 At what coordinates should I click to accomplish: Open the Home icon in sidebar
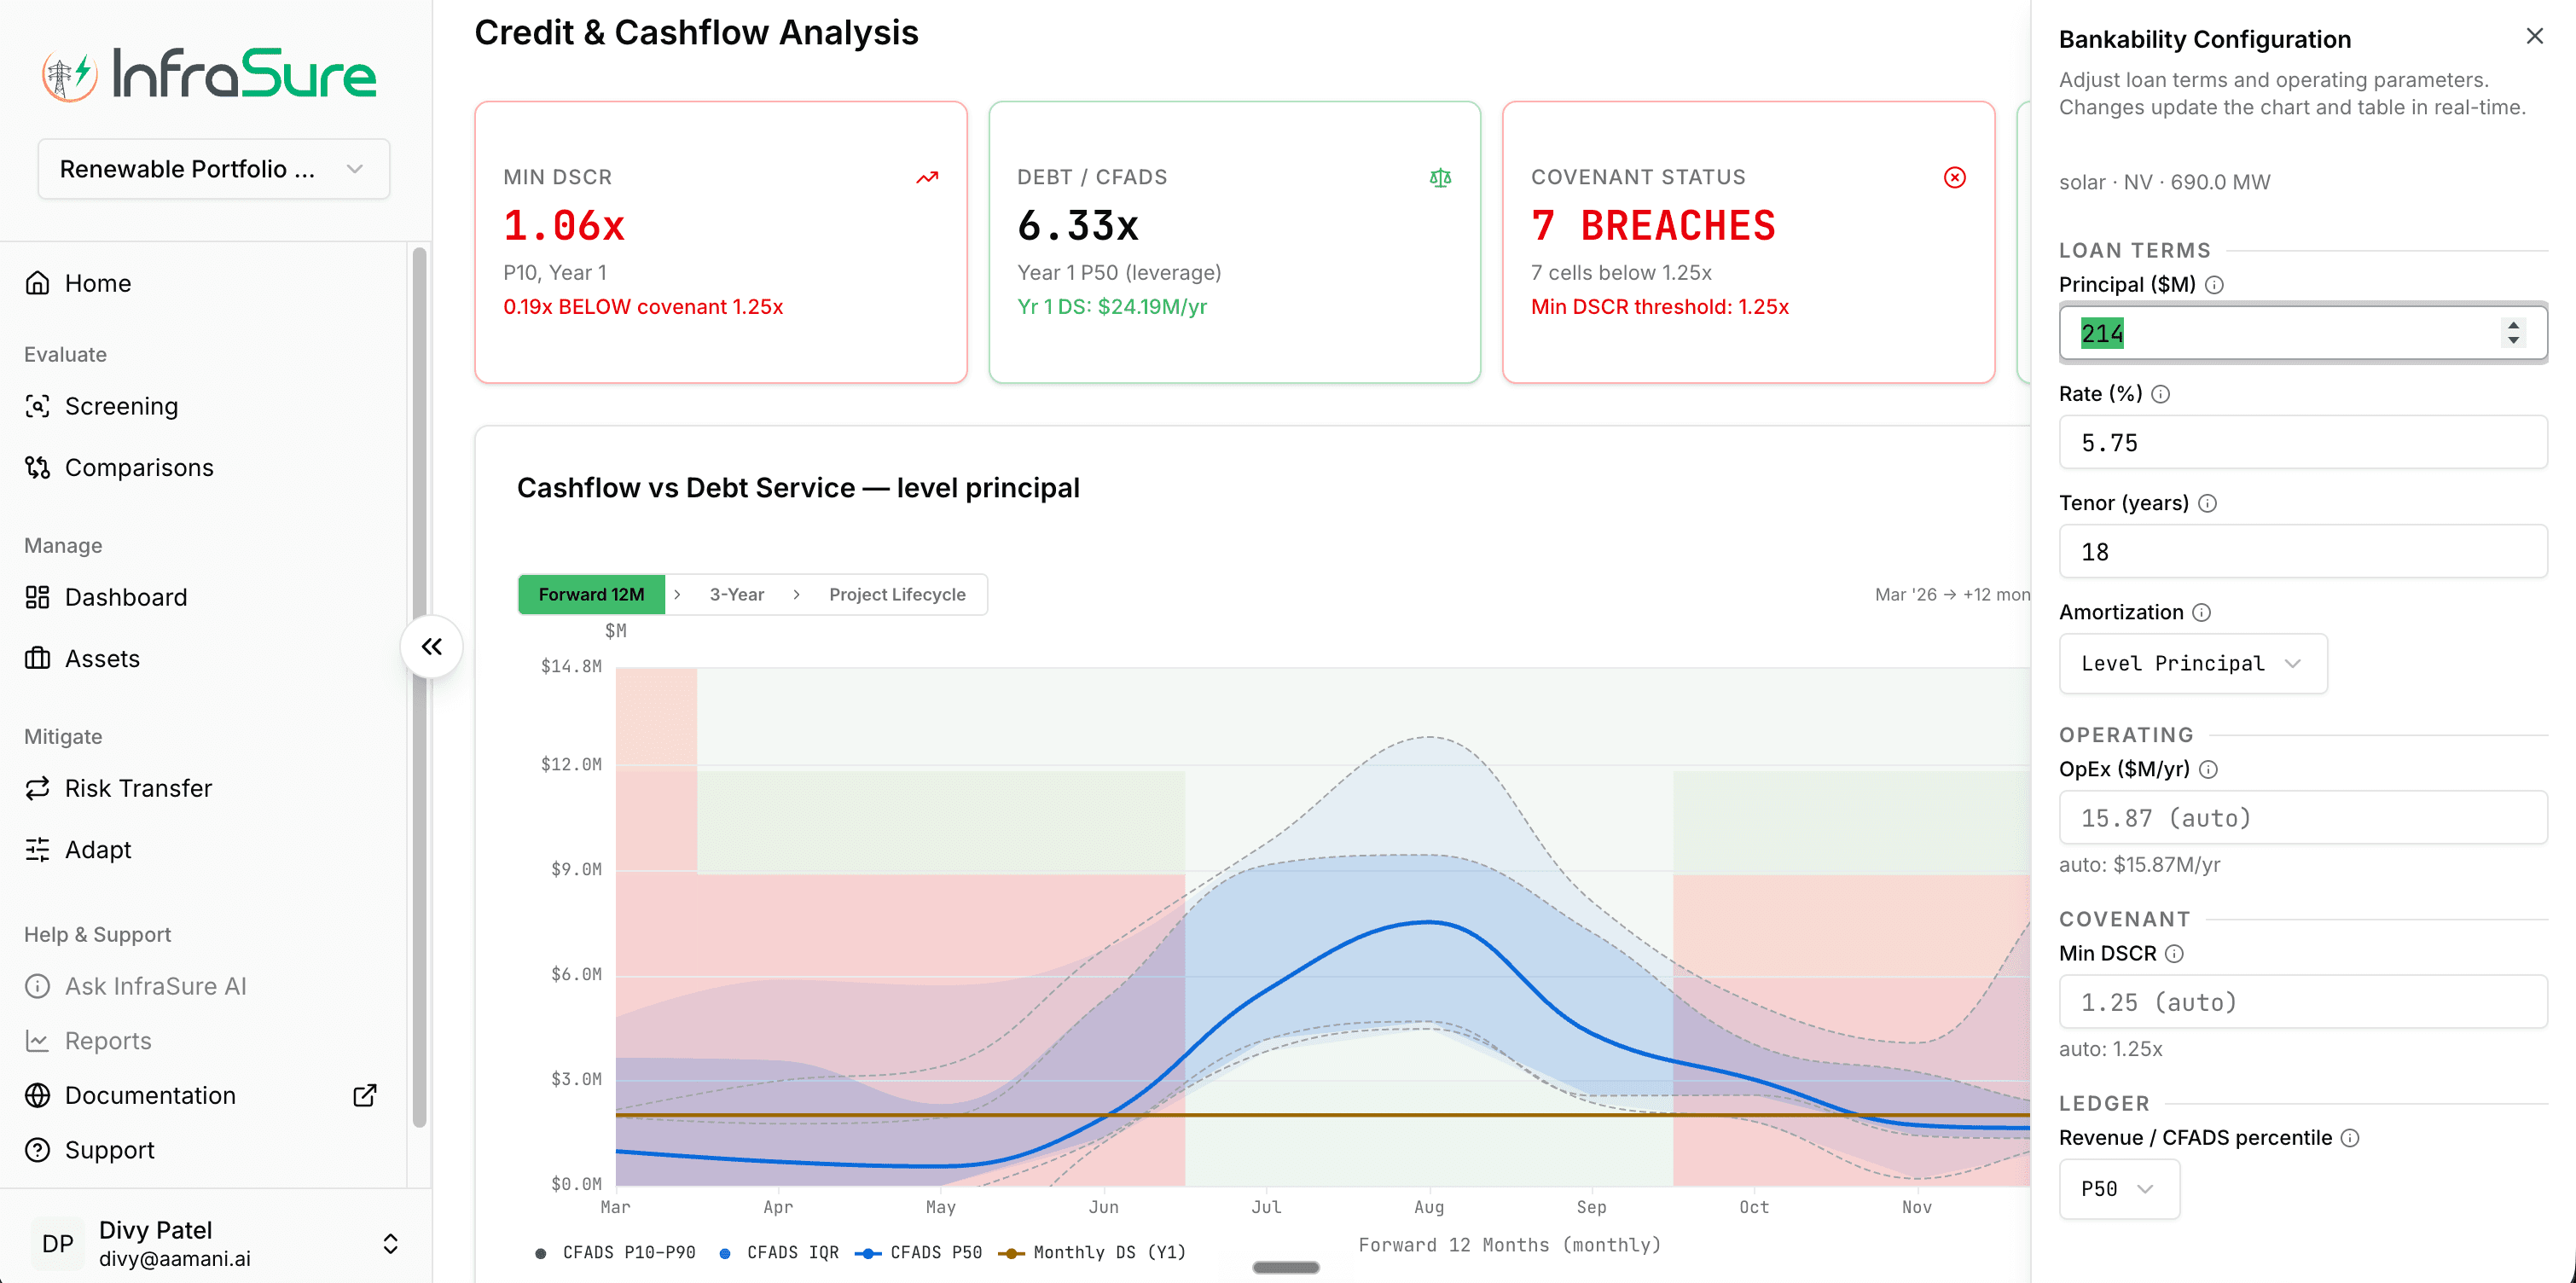point(37,283)
